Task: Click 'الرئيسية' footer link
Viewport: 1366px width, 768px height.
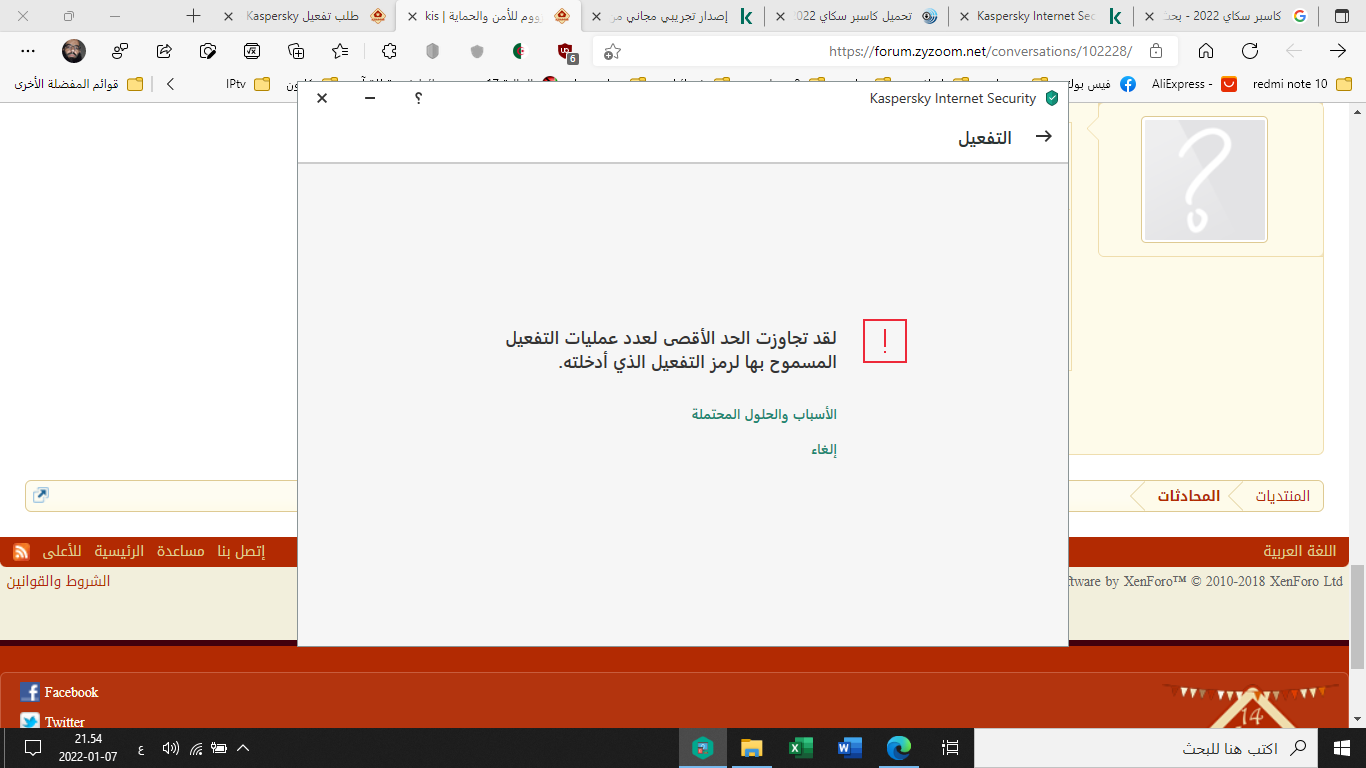Action: point(120,551)
